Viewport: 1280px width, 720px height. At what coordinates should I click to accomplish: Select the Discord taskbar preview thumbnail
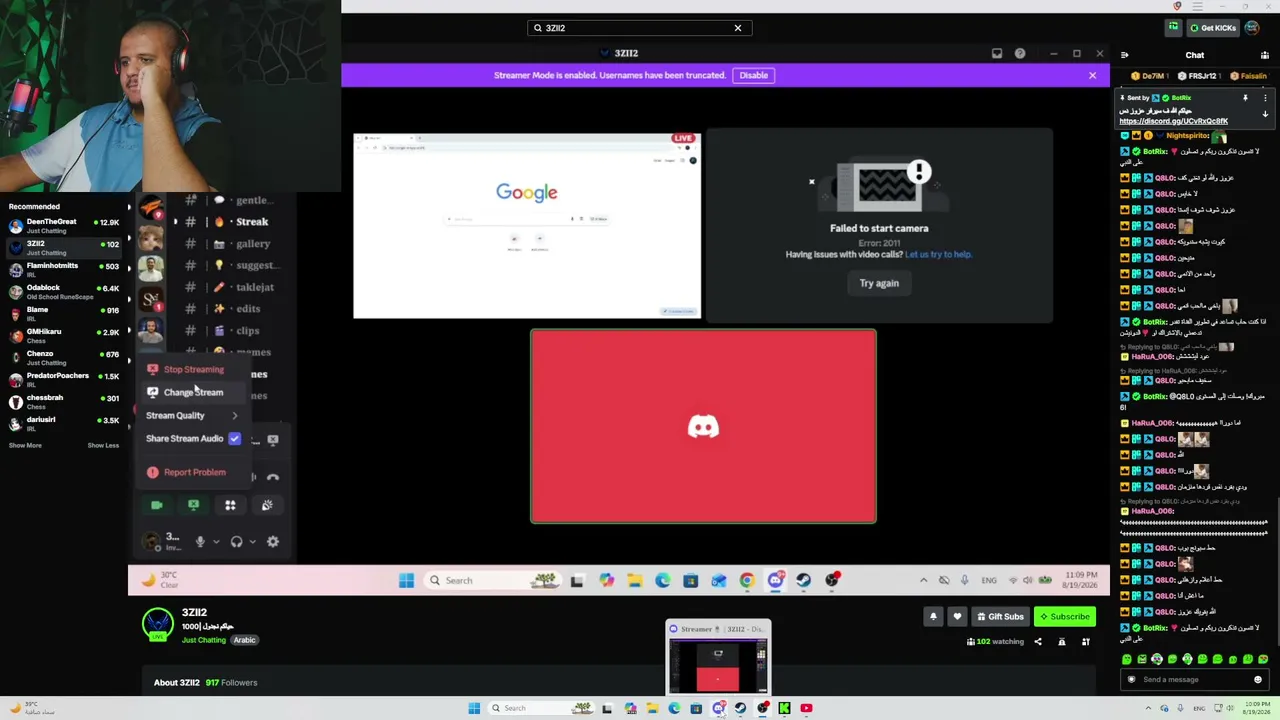(x=718, y=657)
